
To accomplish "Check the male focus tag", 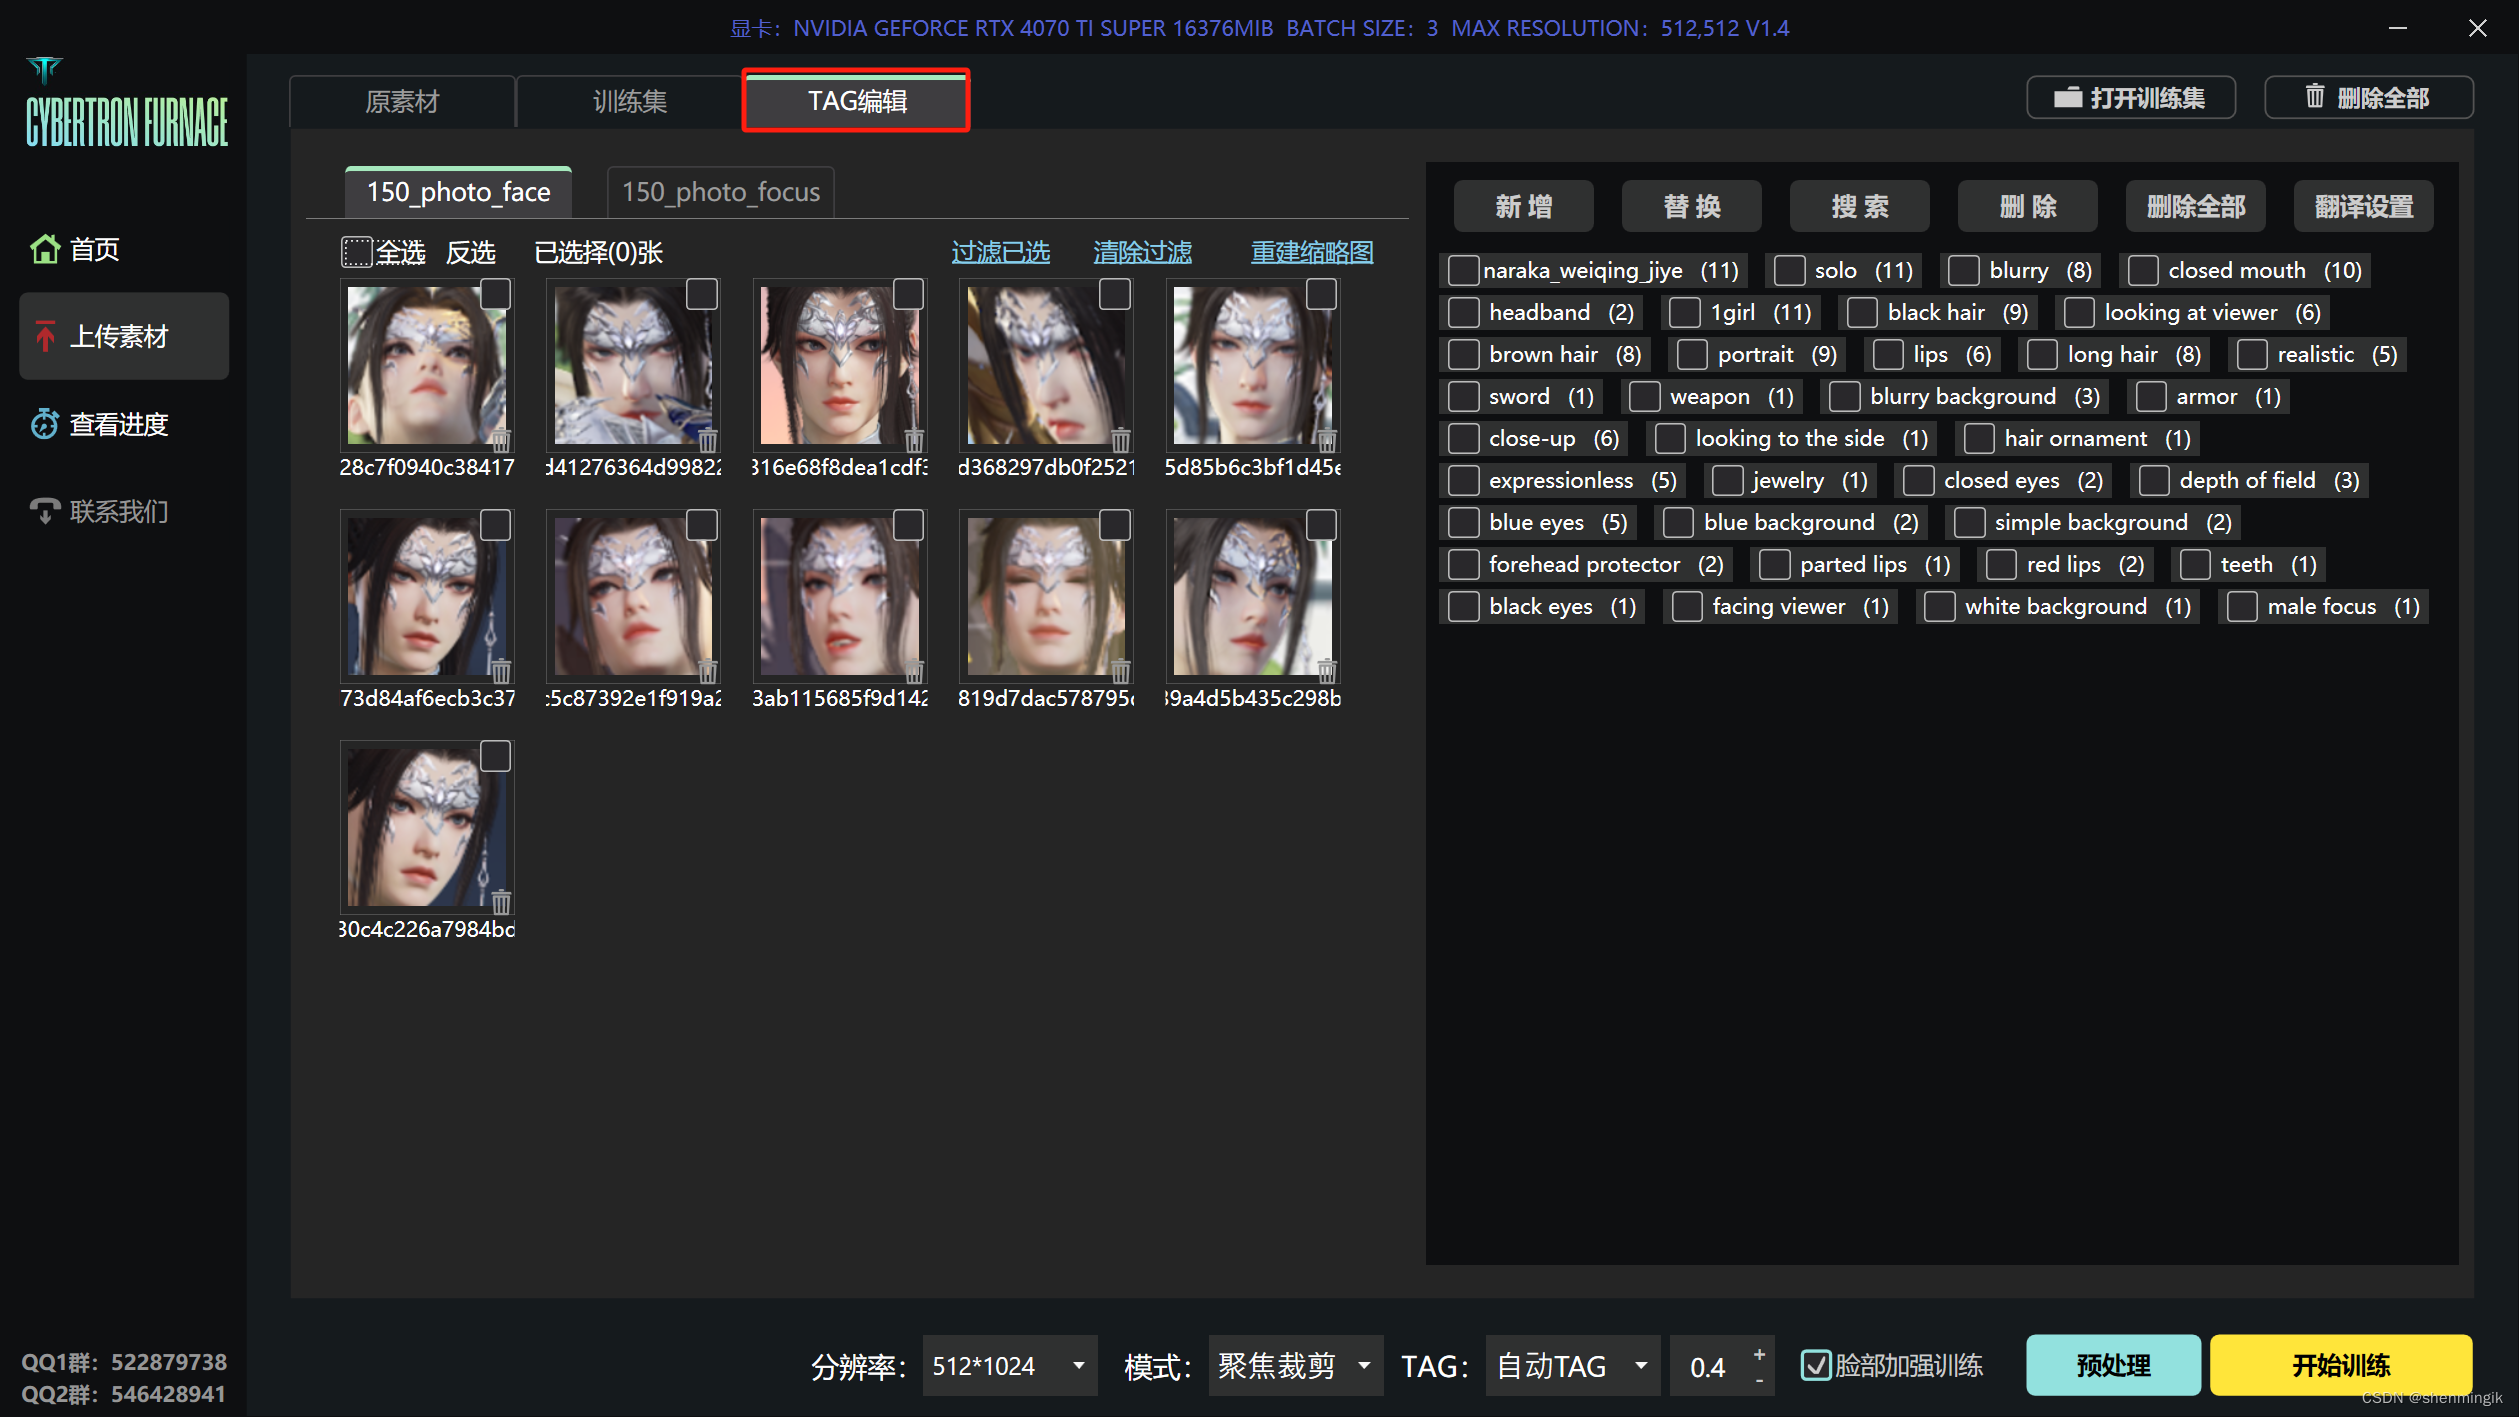I will coord(2242,606).
